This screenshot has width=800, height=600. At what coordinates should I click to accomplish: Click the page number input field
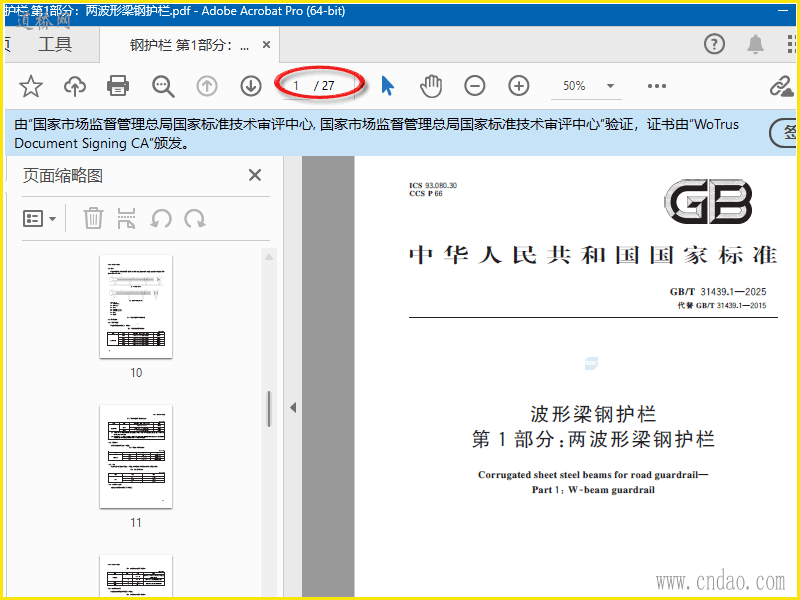[296, 86]
